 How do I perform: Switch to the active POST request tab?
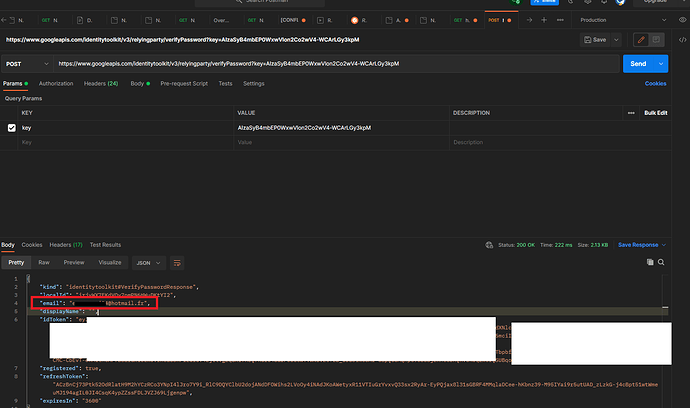(501, 20)
